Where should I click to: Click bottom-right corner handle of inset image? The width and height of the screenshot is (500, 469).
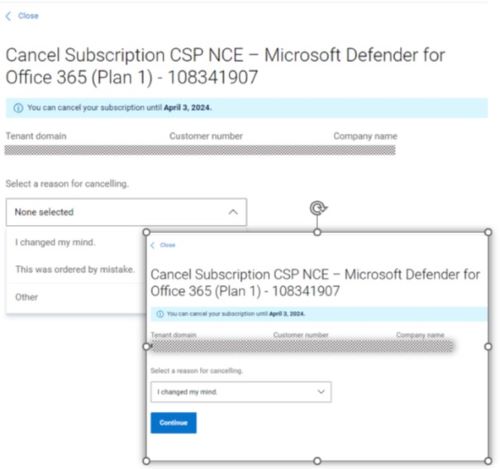(x=488, y=461)
